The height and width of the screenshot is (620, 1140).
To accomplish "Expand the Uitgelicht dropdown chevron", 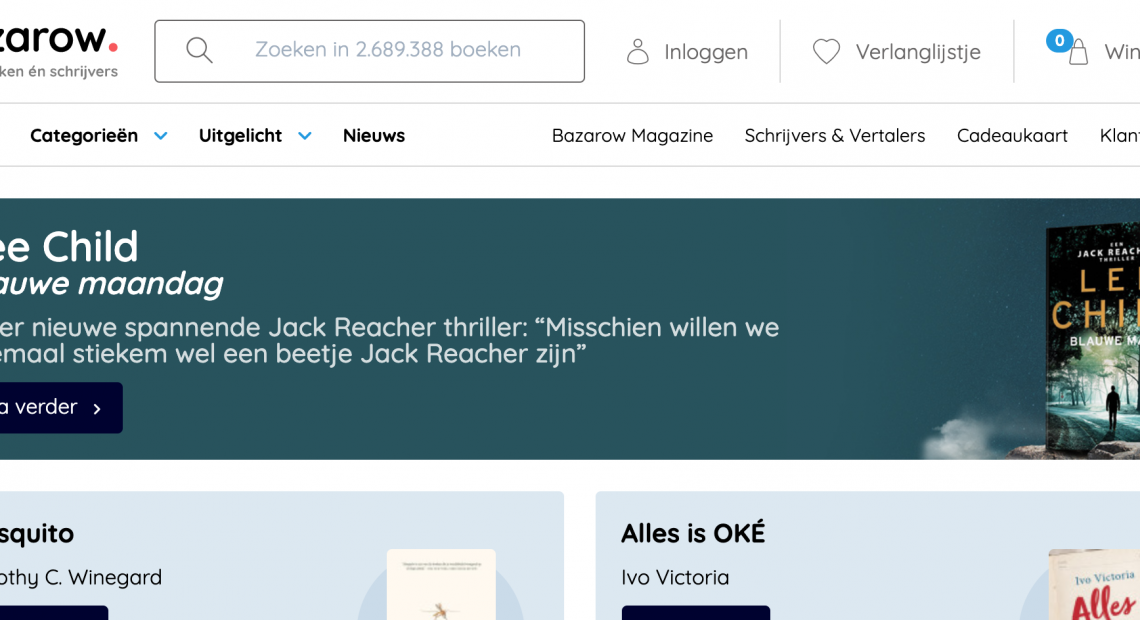I will [x=305, y=136].
